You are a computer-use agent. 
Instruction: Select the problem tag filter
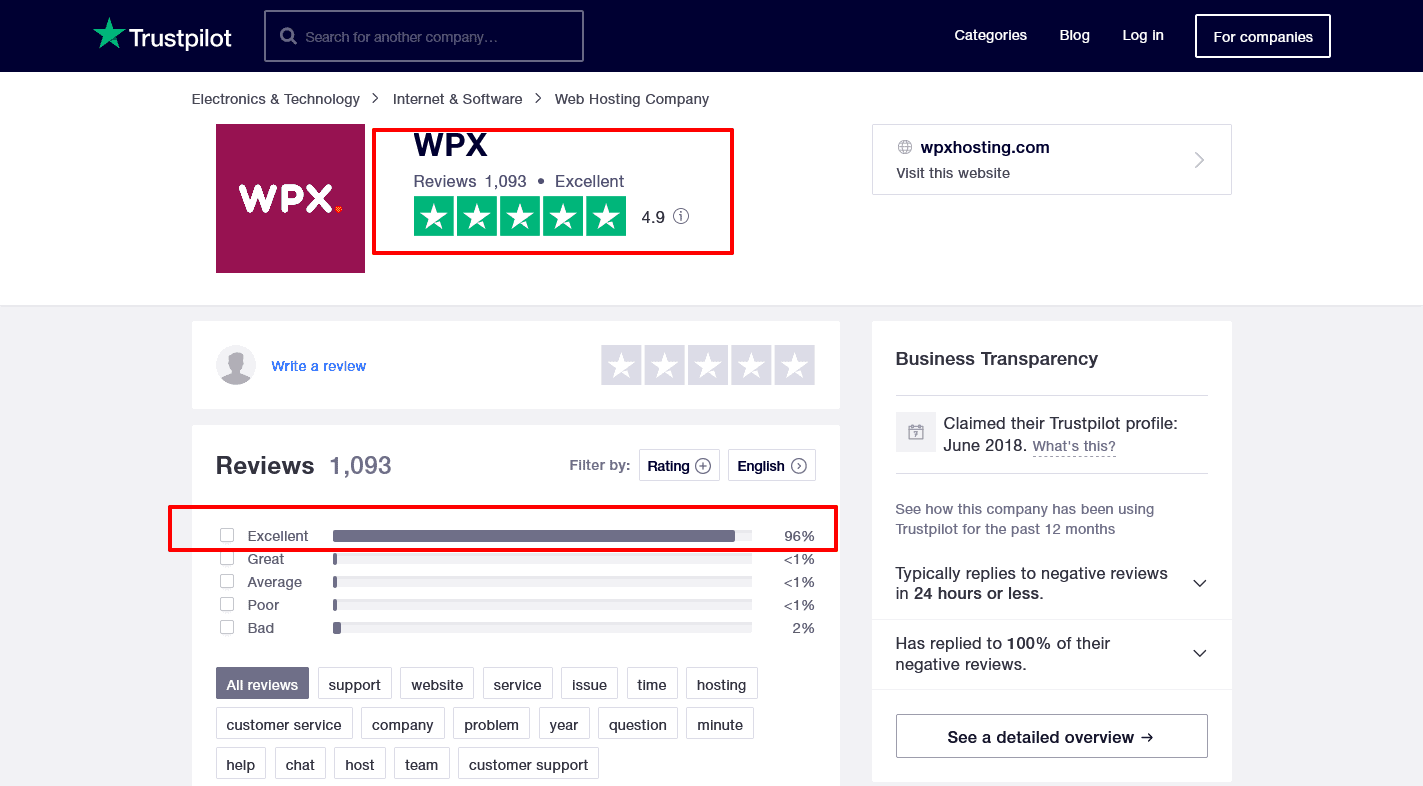tap(492, 724)
